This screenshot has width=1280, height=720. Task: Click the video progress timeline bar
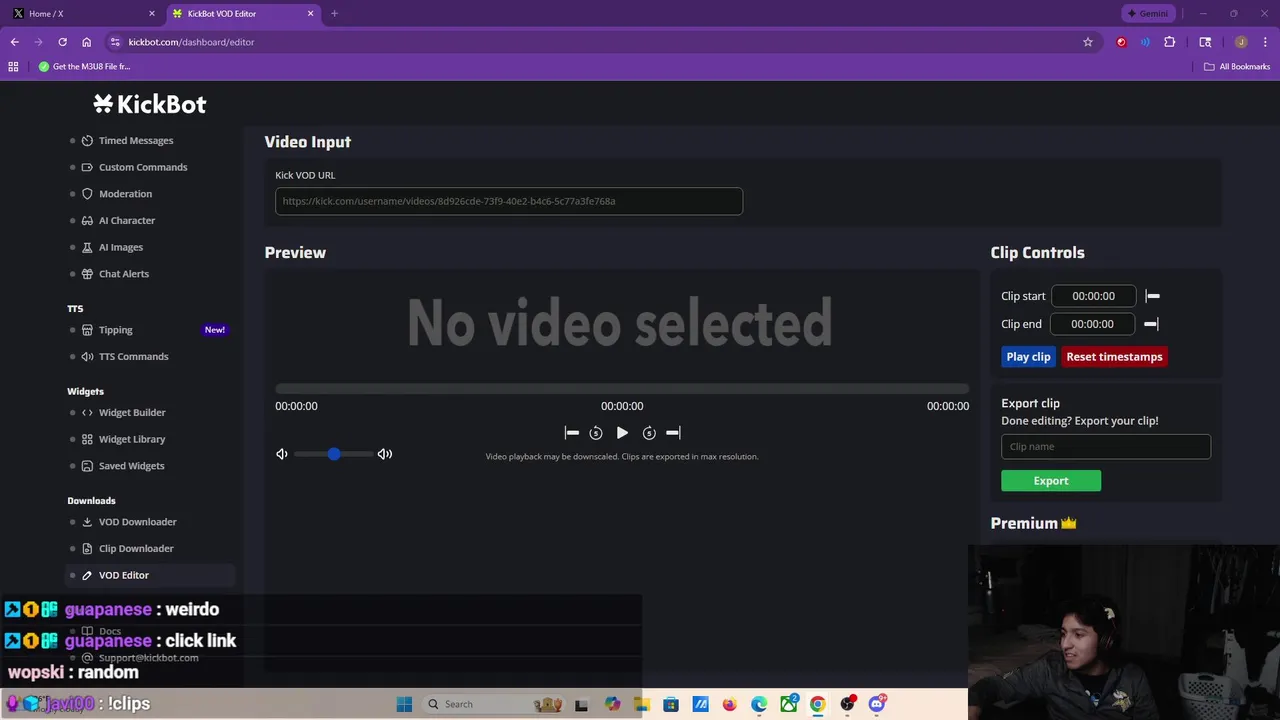click(x=622, y=389)
